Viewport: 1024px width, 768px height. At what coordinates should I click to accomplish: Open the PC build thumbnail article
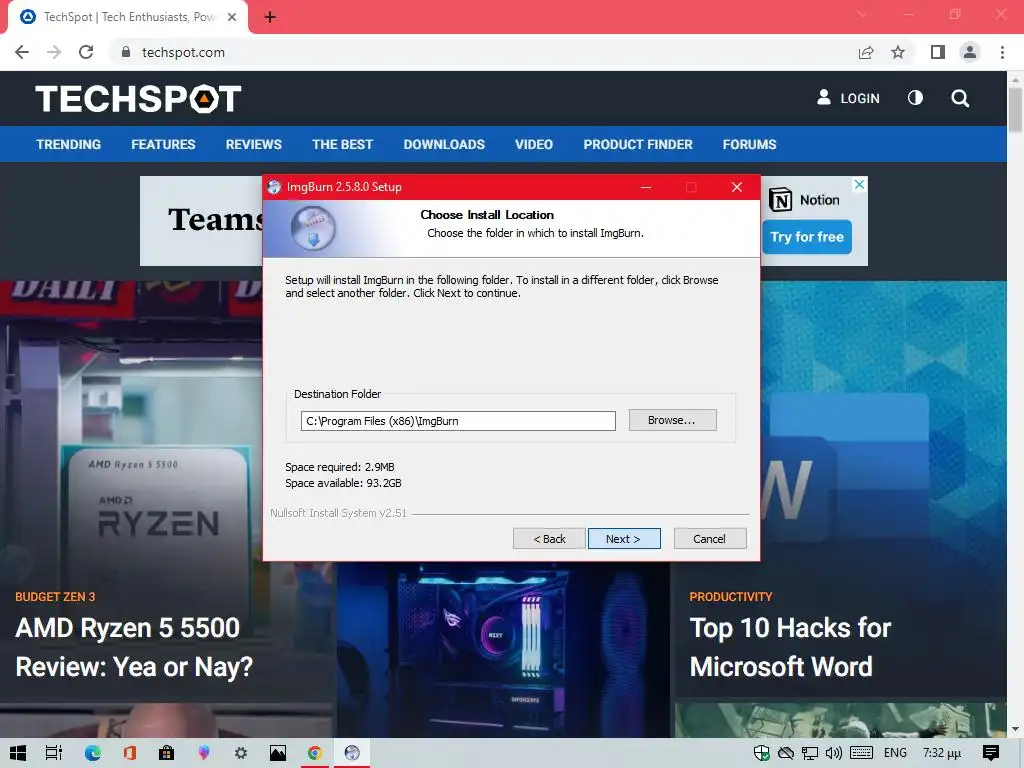[503, 650]
